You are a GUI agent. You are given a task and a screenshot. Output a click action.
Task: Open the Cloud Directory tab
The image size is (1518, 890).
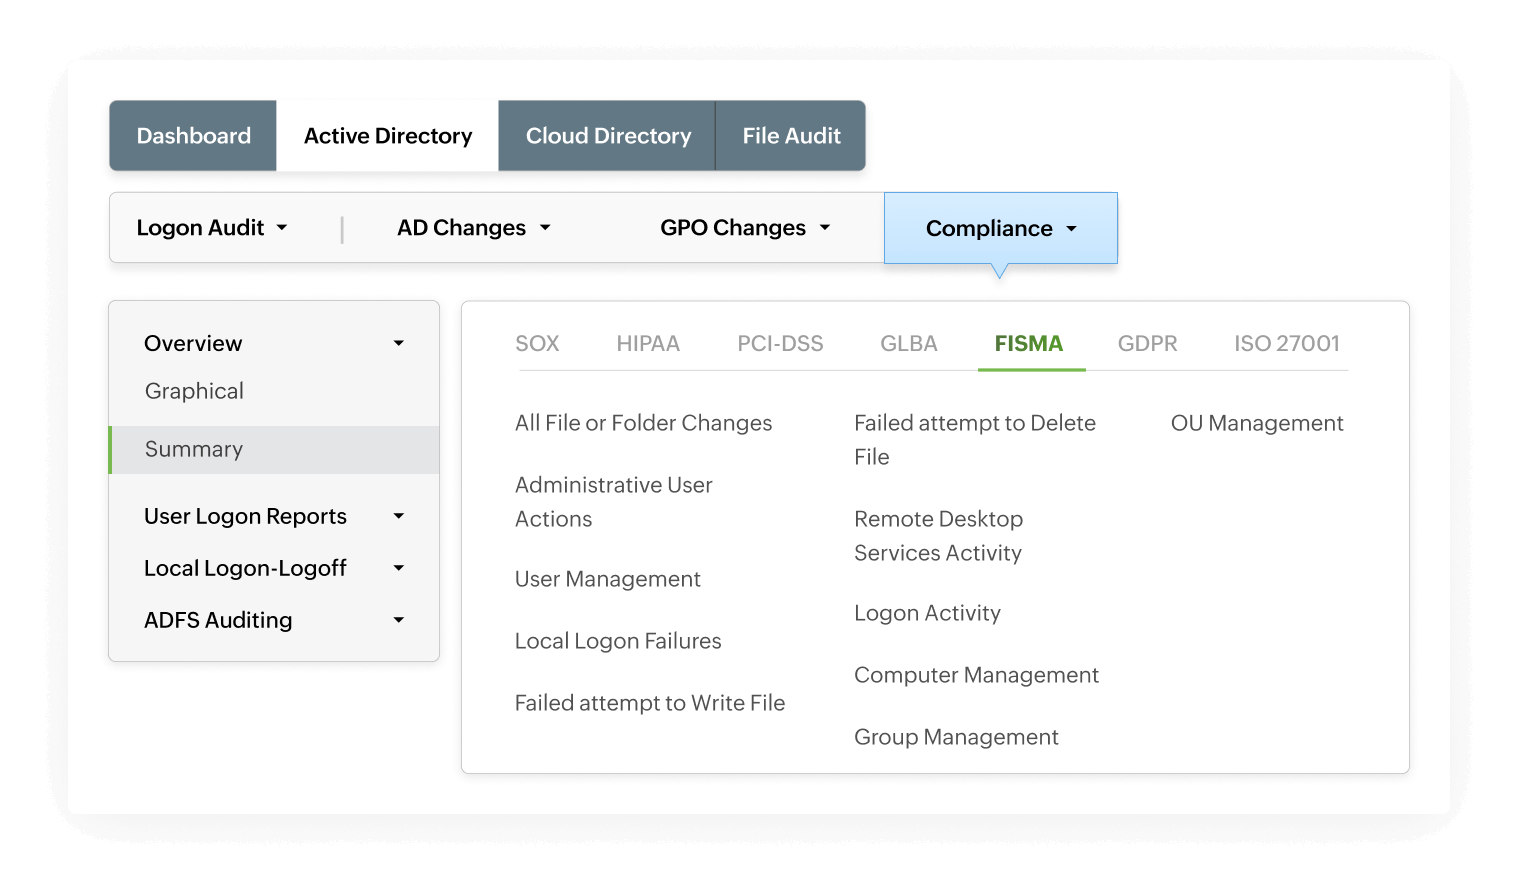607,135
